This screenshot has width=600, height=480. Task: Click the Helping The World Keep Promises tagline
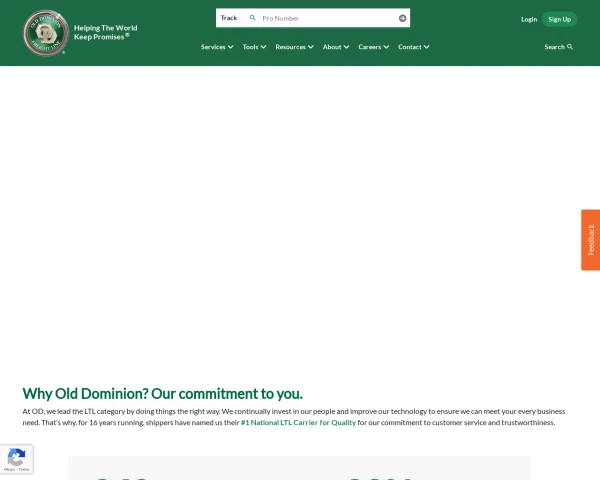(x=106, y=32)
